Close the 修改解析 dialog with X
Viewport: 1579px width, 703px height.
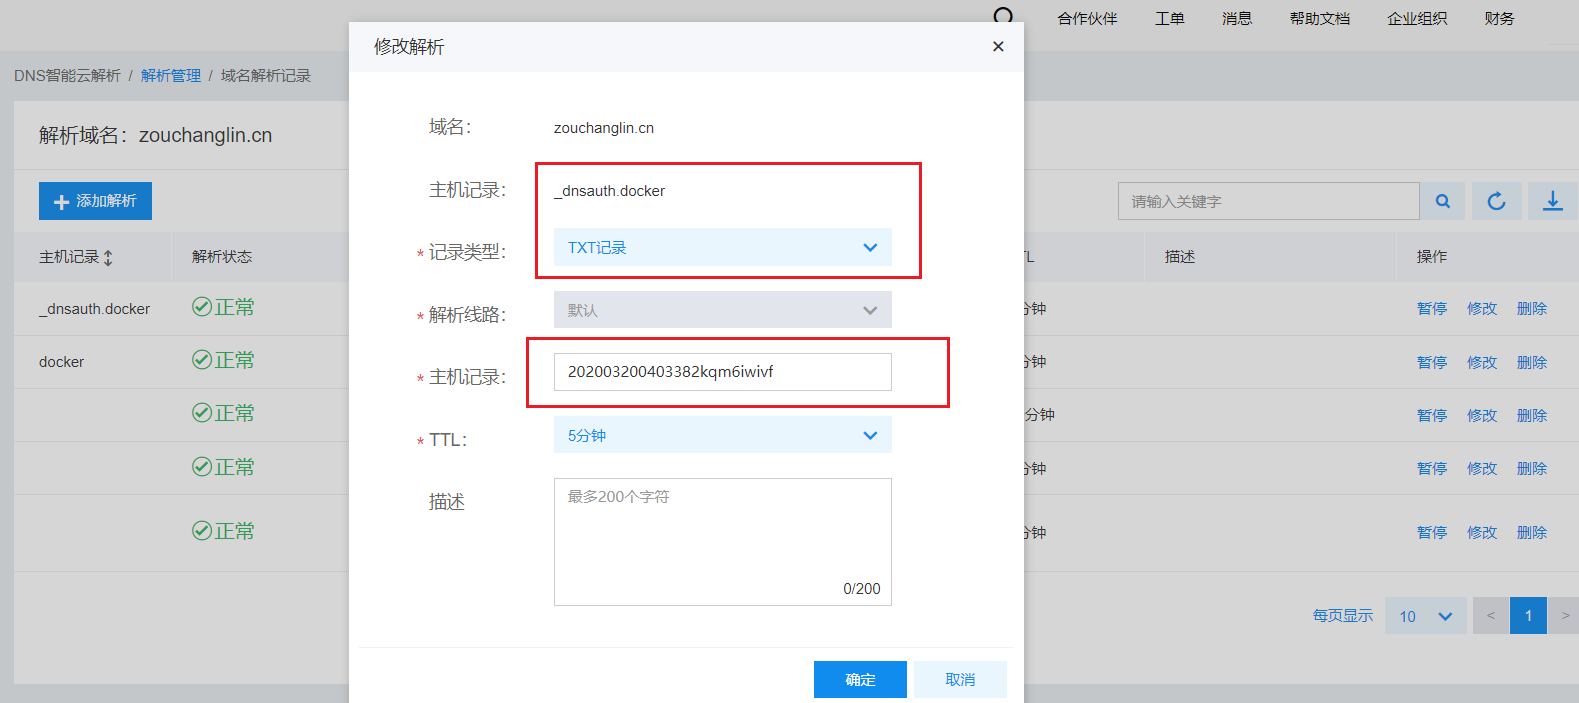(x=998, y=47)
